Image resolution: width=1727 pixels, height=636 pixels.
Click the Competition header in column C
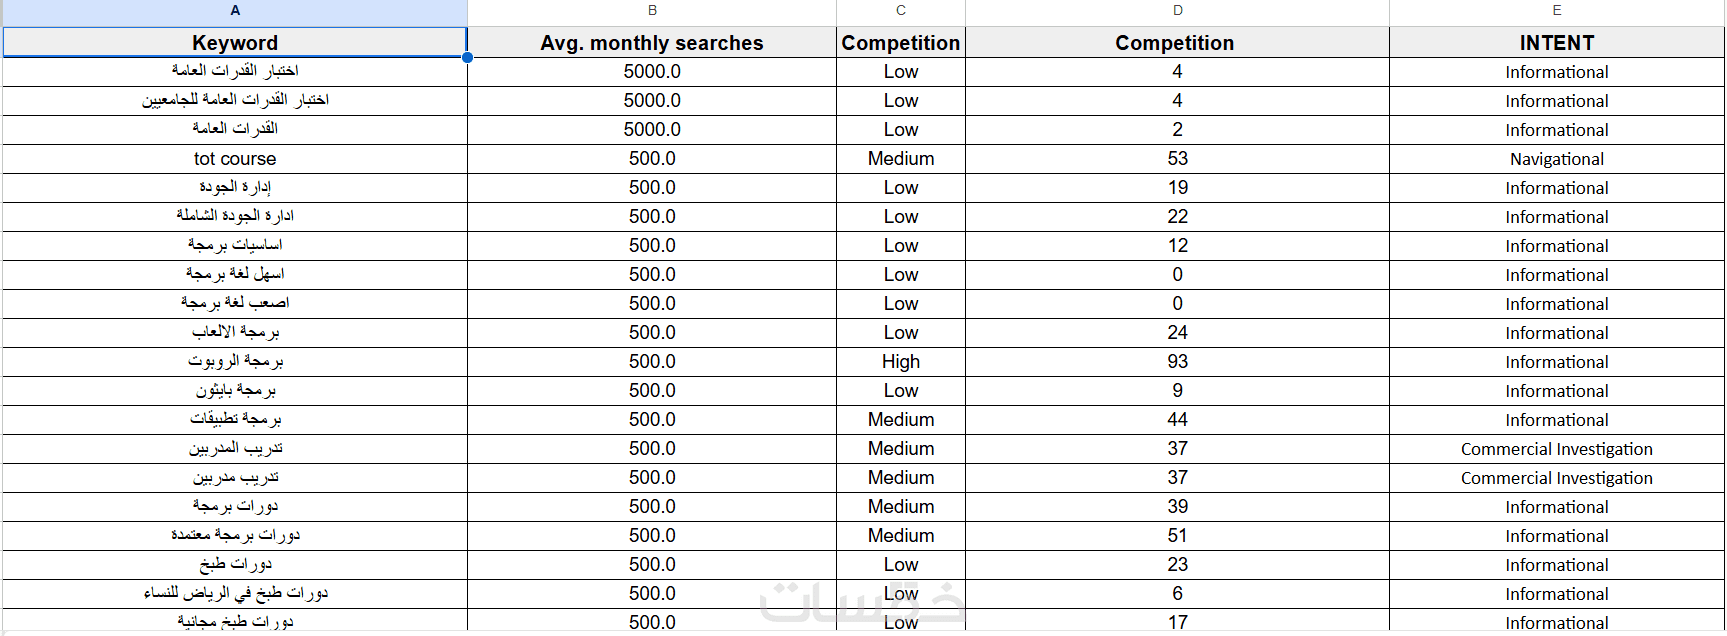click(900, 43)
